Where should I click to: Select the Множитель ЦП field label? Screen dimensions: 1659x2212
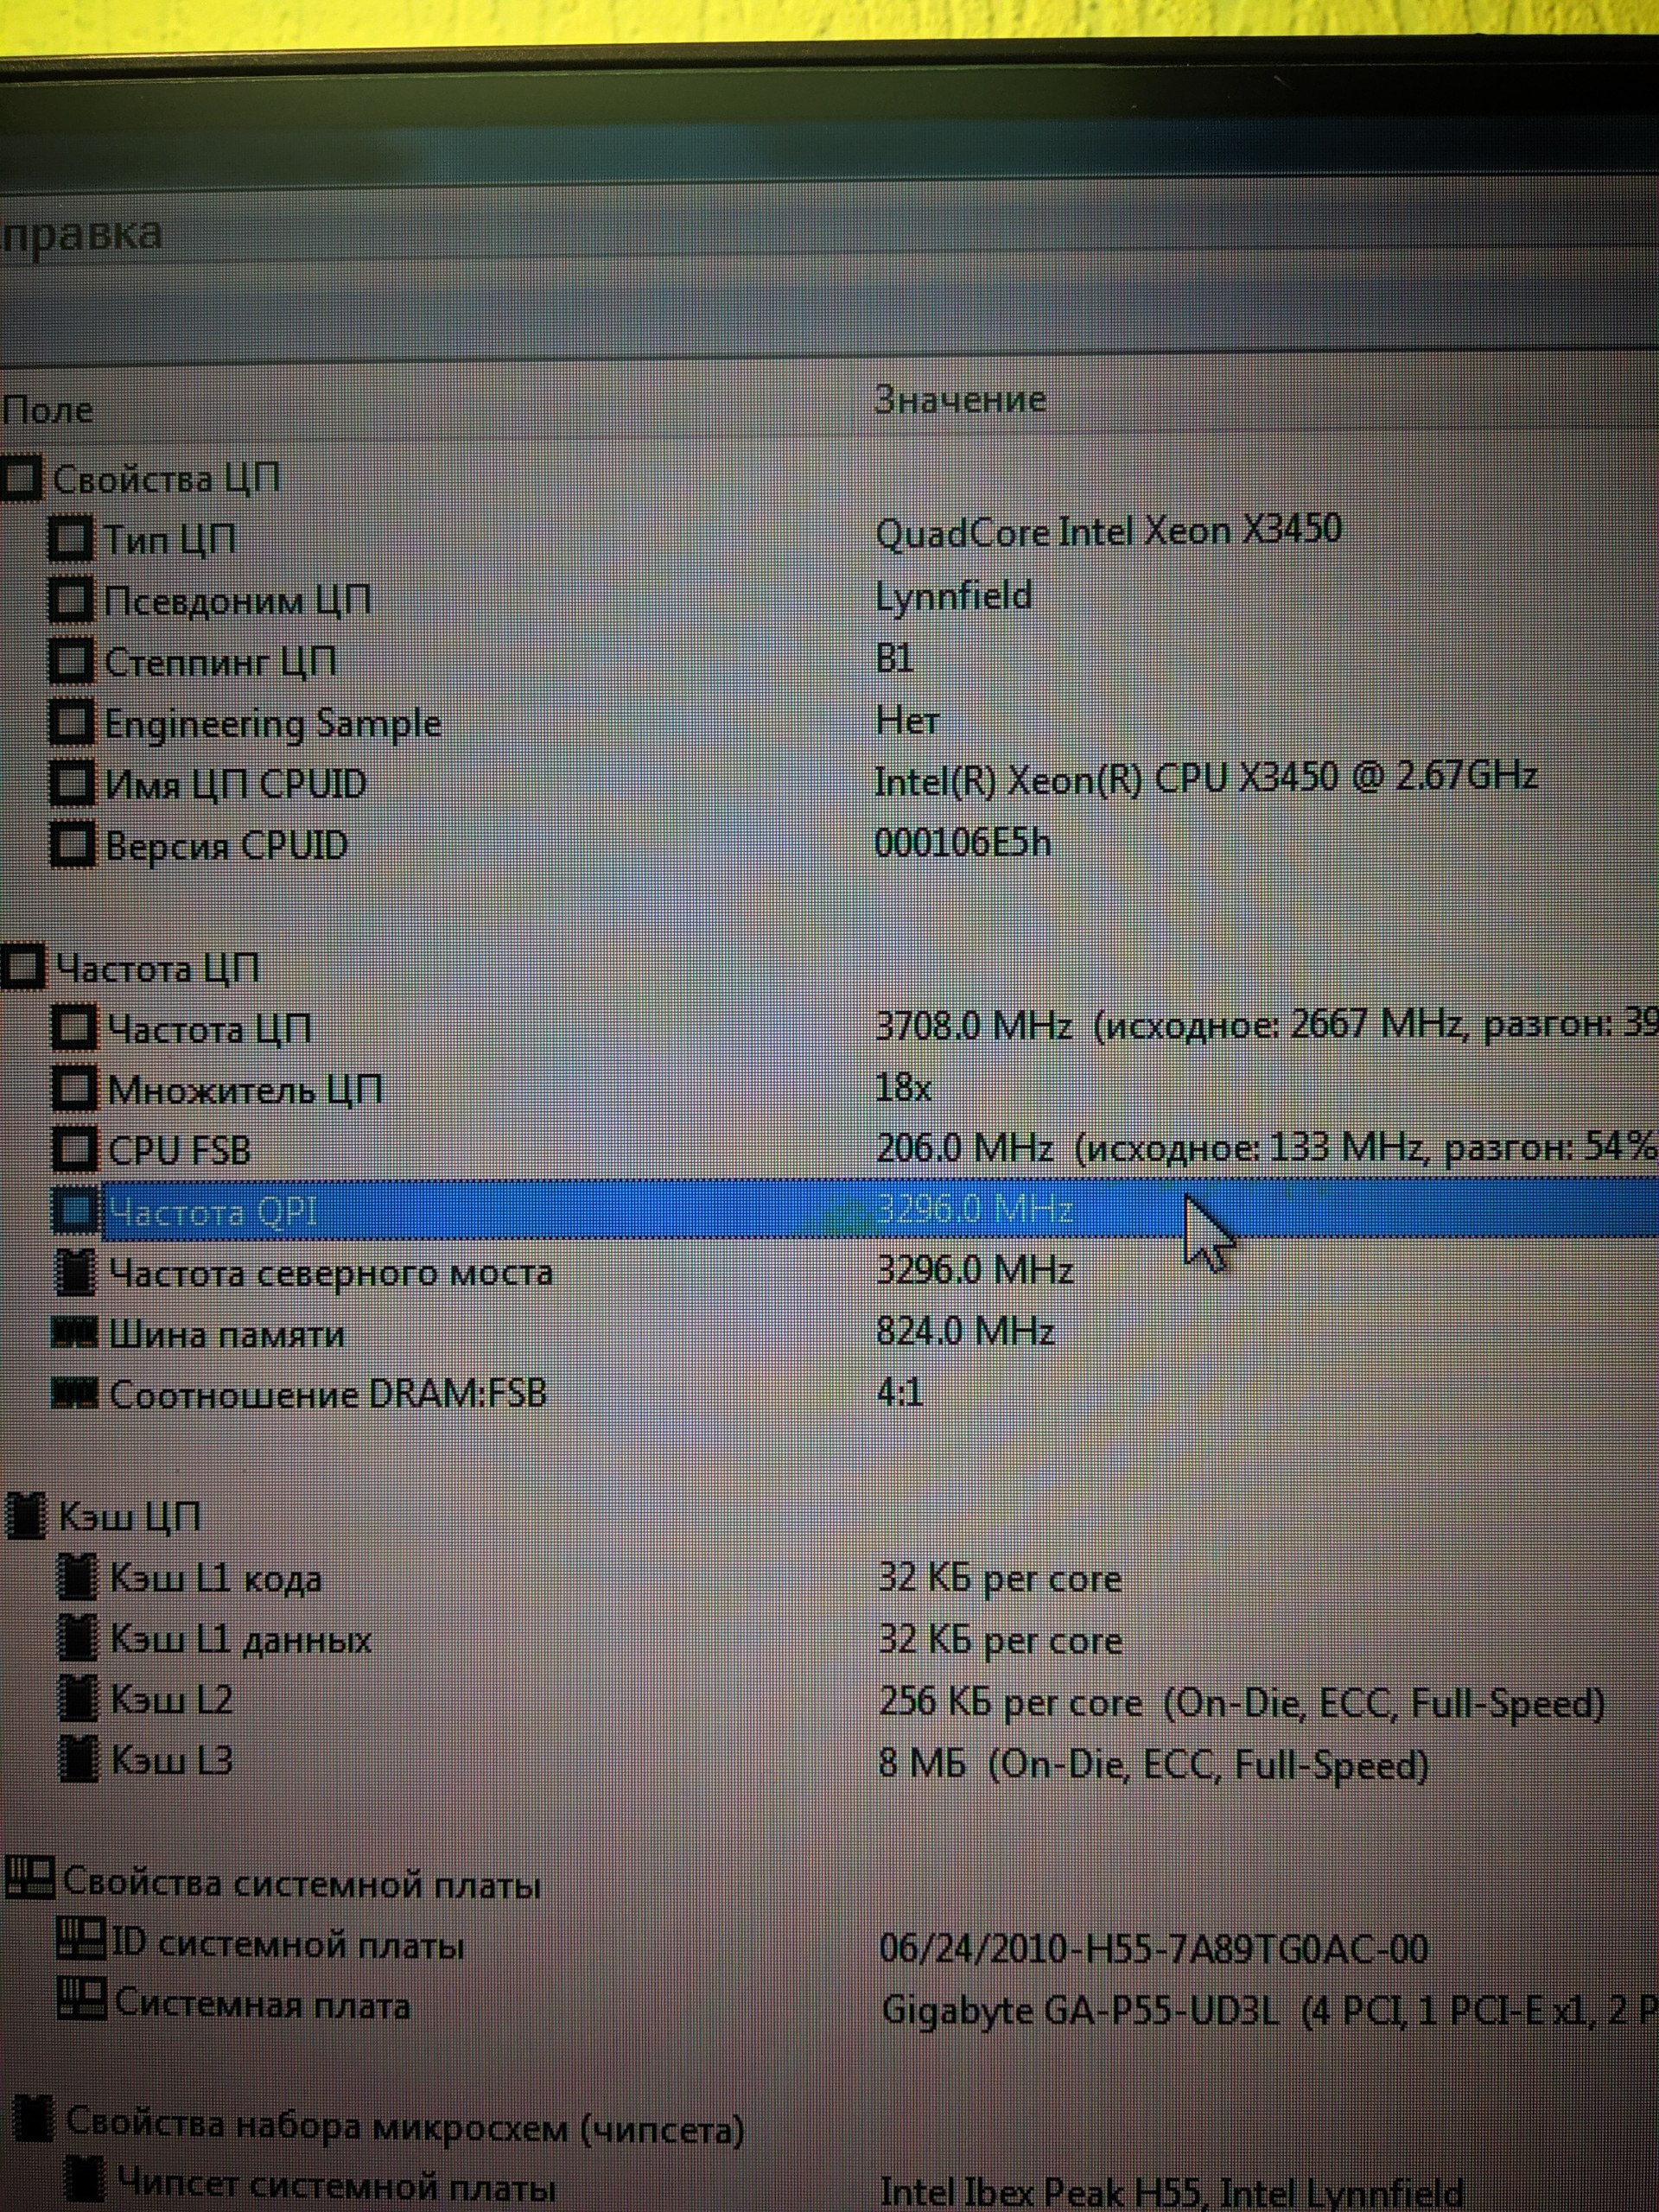245,1090
